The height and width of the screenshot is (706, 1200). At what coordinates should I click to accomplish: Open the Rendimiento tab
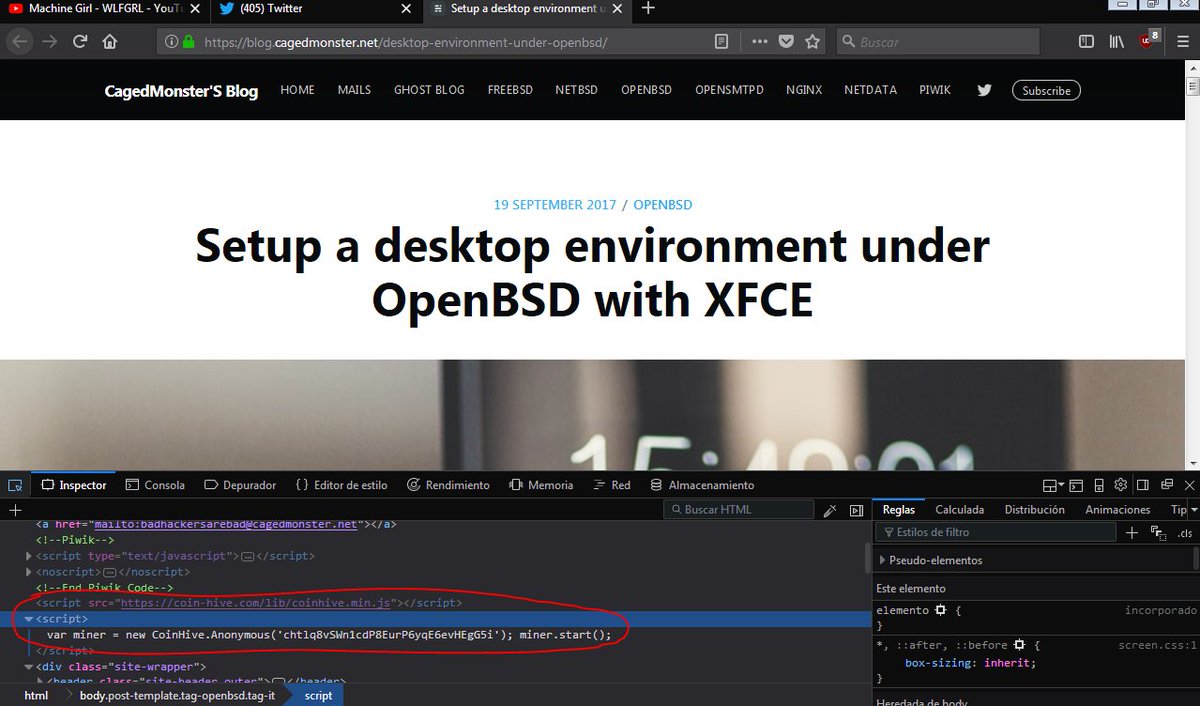click(x=448, y=485)
